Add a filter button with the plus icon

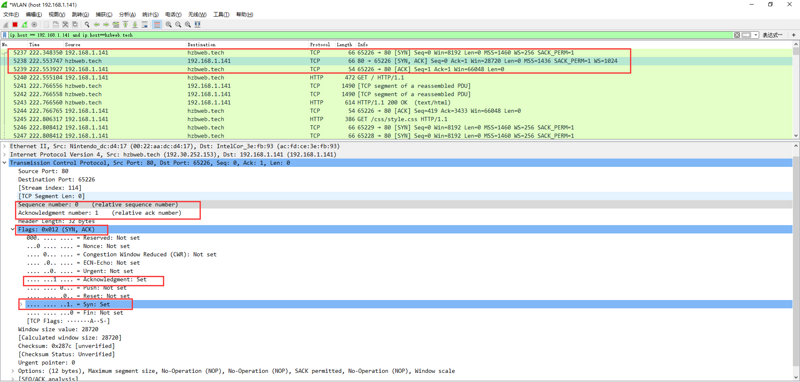[x=794, y=35]
